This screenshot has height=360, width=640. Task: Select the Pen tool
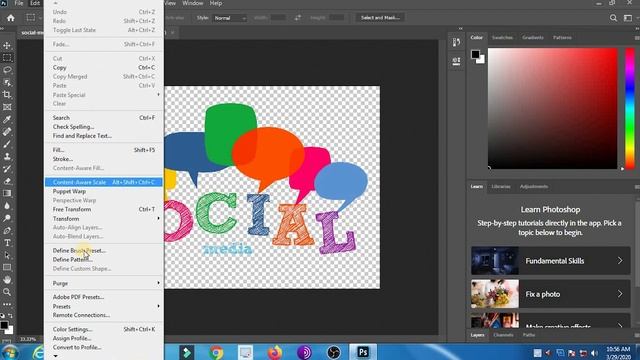pos(7,230)
